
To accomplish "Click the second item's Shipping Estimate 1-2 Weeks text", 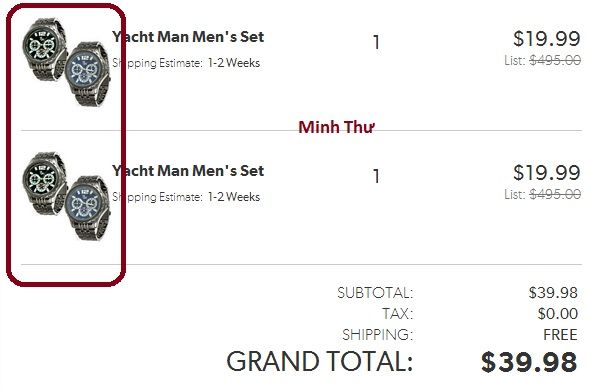I will (186, 197).
